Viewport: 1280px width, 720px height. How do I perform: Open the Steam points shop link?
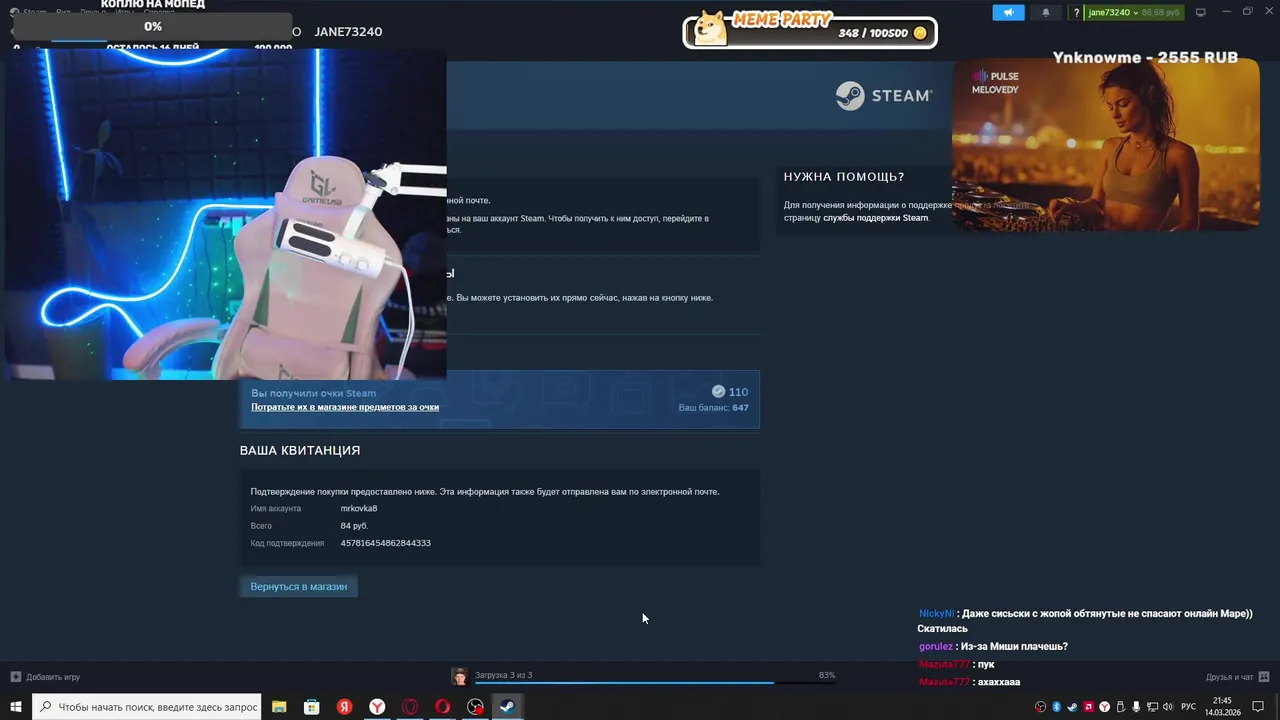pos(345,407)
